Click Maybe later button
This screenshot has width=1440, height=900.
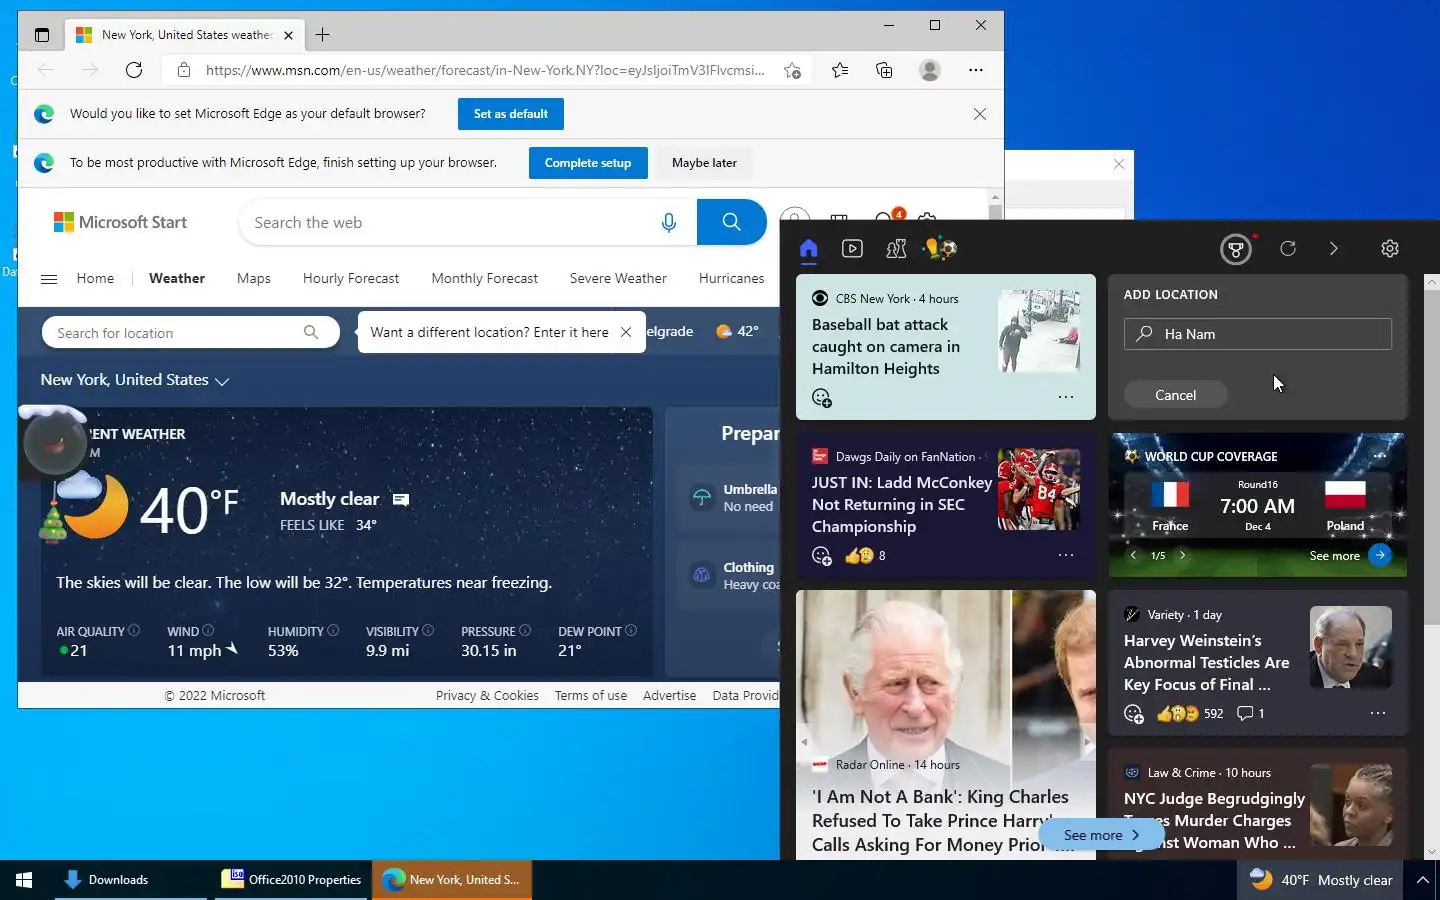[x=704, y=163]
